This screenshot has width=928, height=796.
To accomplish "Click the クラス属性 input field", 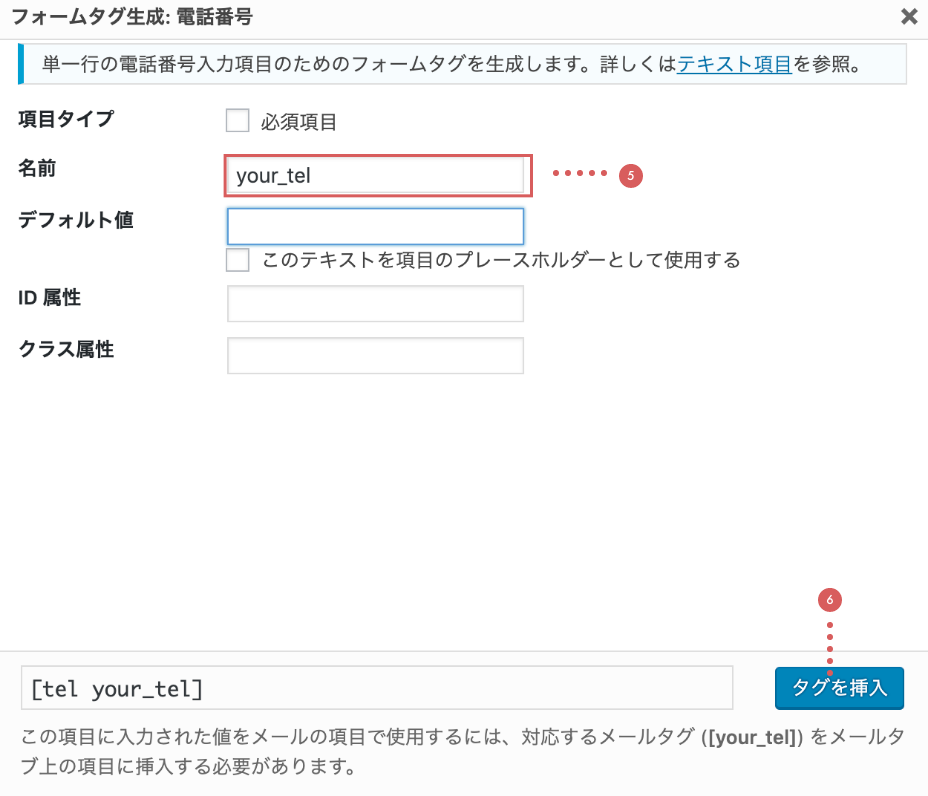I will pos(376,355).
